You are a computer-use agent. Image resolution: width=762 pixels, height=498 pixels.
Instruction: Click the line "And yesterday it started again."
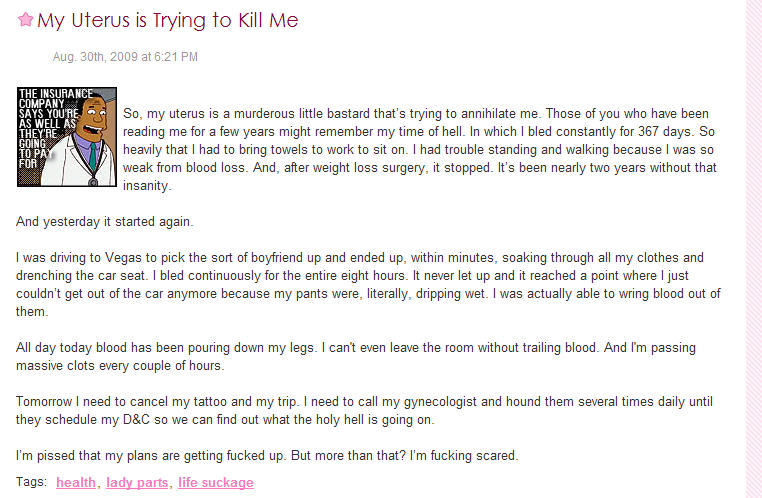click(105, 221)
